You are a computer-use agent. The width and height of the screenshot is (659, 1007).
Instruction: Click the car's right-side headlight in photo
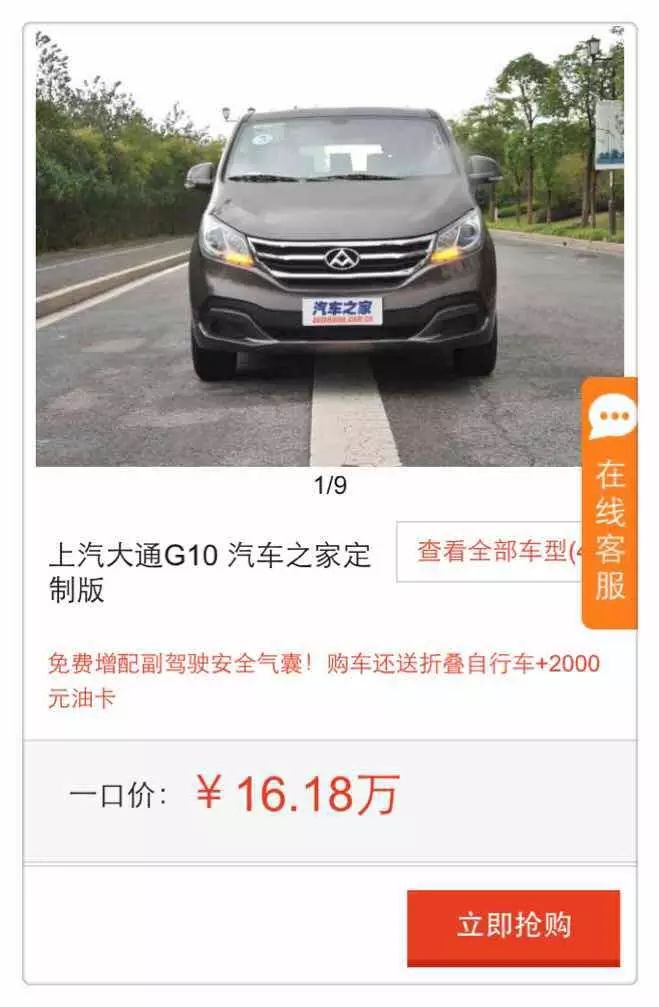pyautogui.click(x=459, y=237)
